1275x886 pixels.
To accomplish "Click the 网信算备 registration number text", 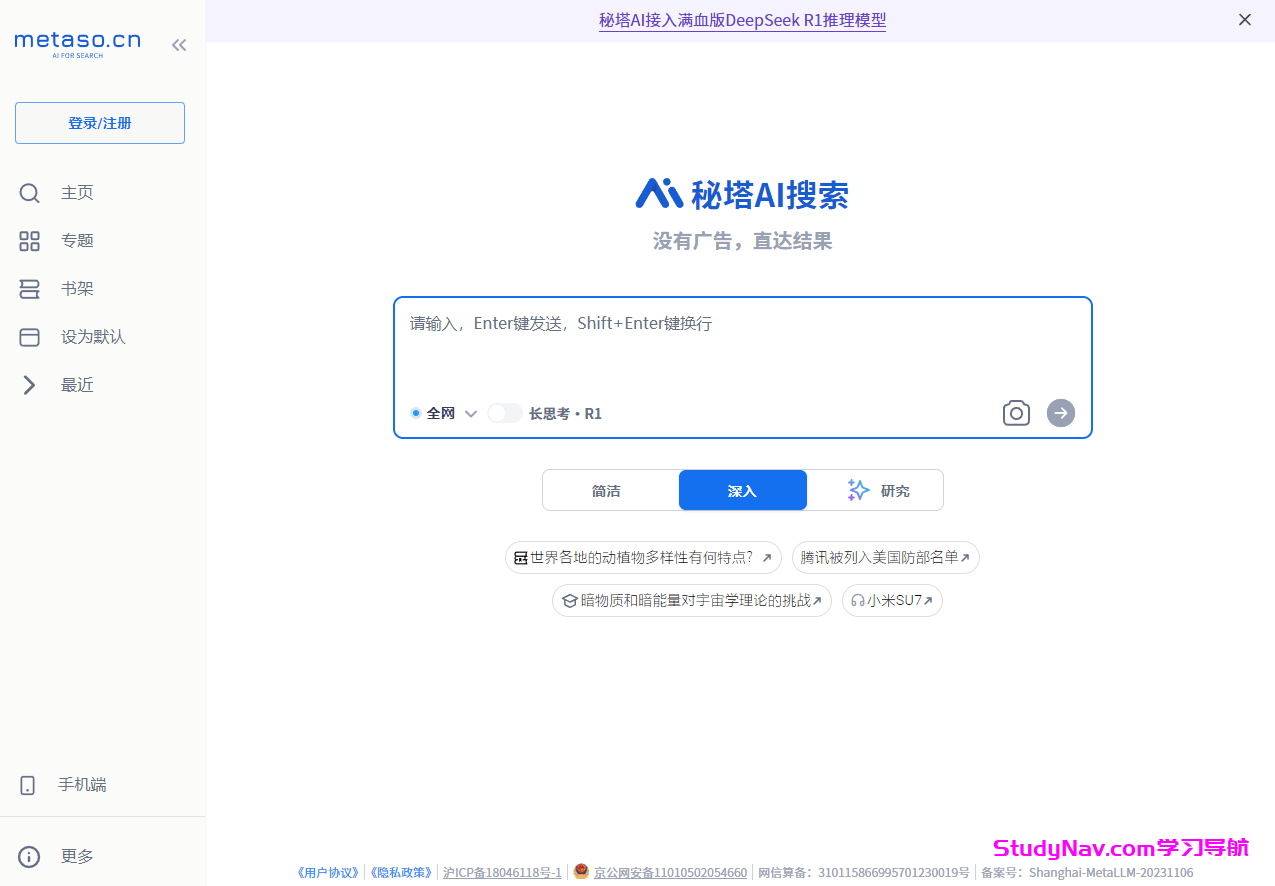I will click(x=864, y=873).
